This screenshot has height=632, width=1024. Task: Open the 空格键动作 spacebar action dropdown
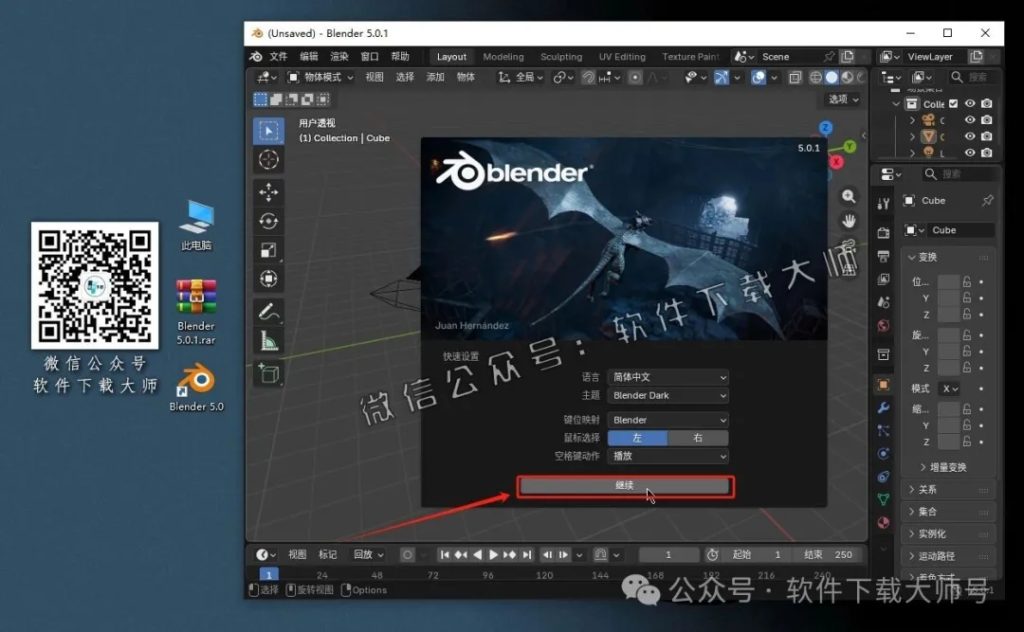(668, 457)
